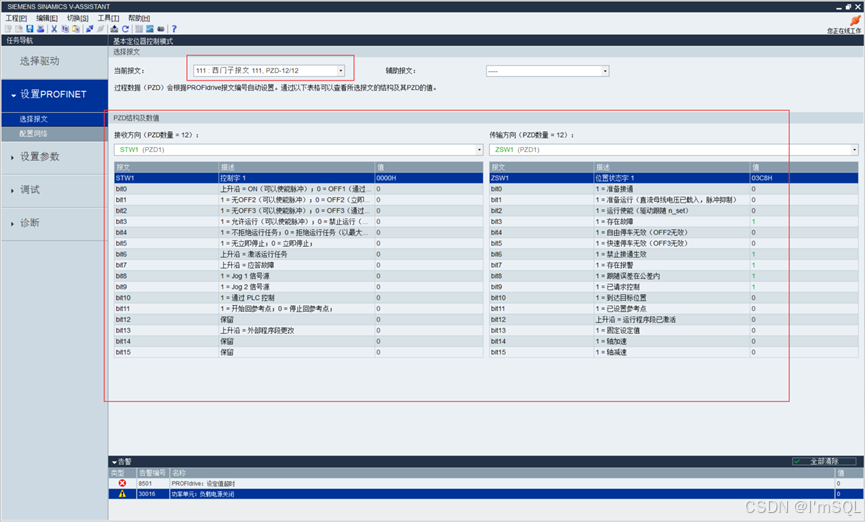Select ZSW1 bit10 row 1 = 到达目标位置

coord(674,297)
